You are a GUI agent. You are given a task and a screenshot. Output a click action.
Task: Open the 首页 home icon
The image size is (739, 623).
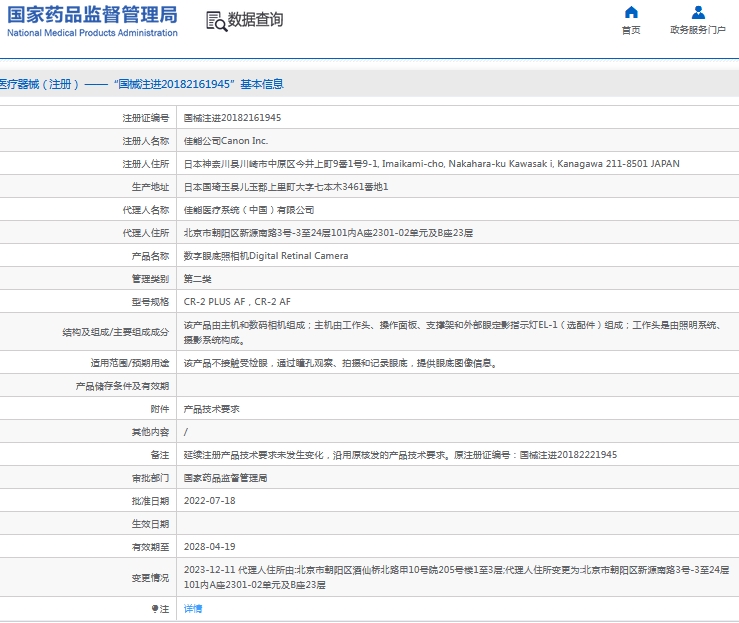(x=631, y=12)
